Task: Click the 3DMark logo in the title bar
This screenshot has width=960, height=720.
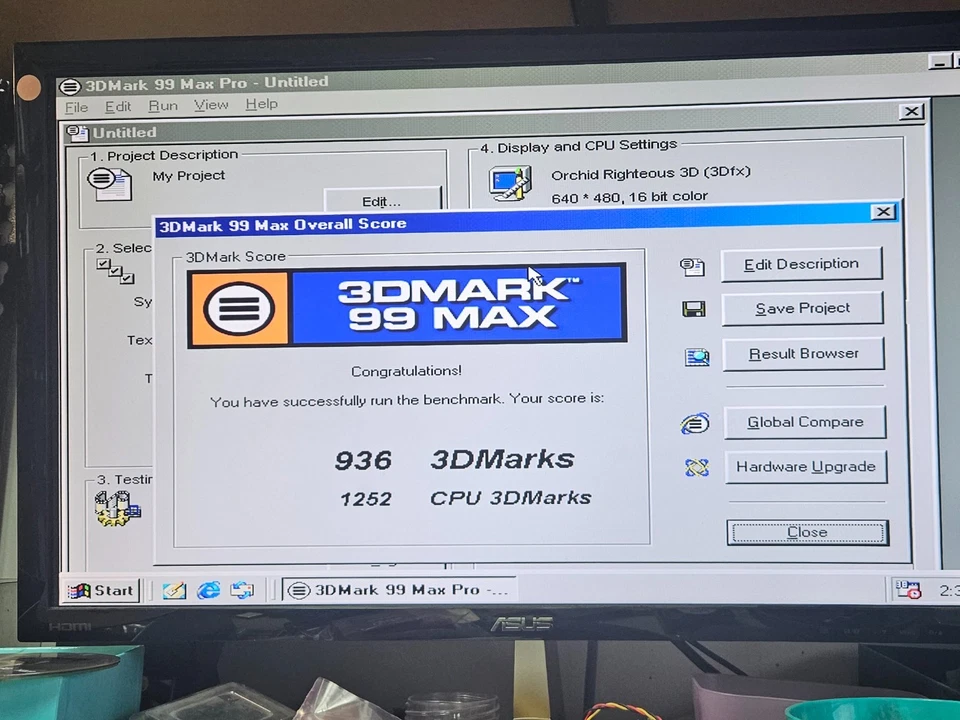Action: coord(69,85)
